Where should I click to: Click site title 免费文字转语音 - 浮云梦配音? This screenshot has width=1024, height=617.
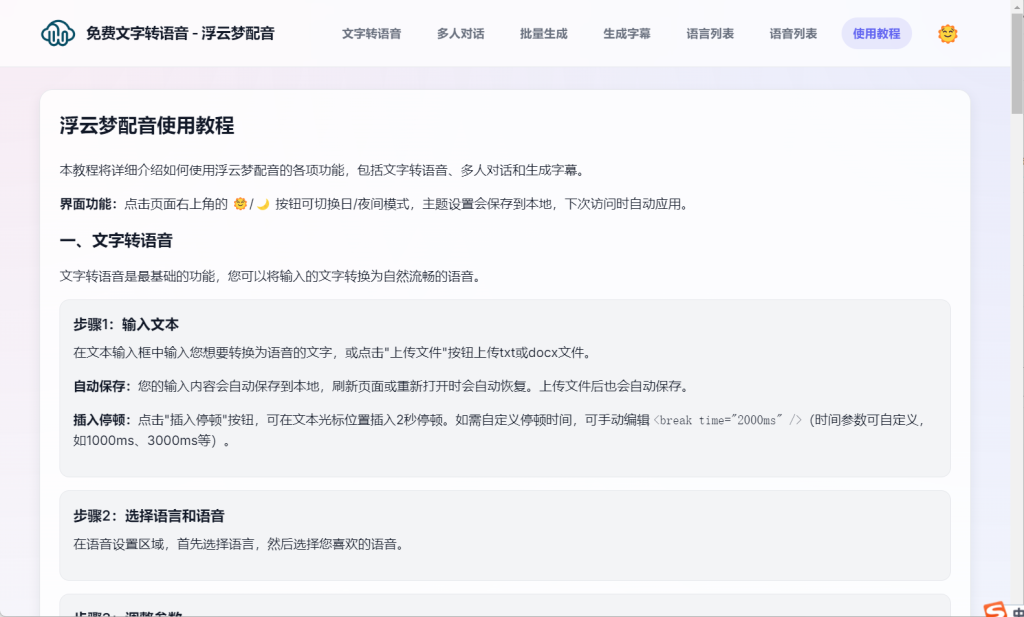180,33
